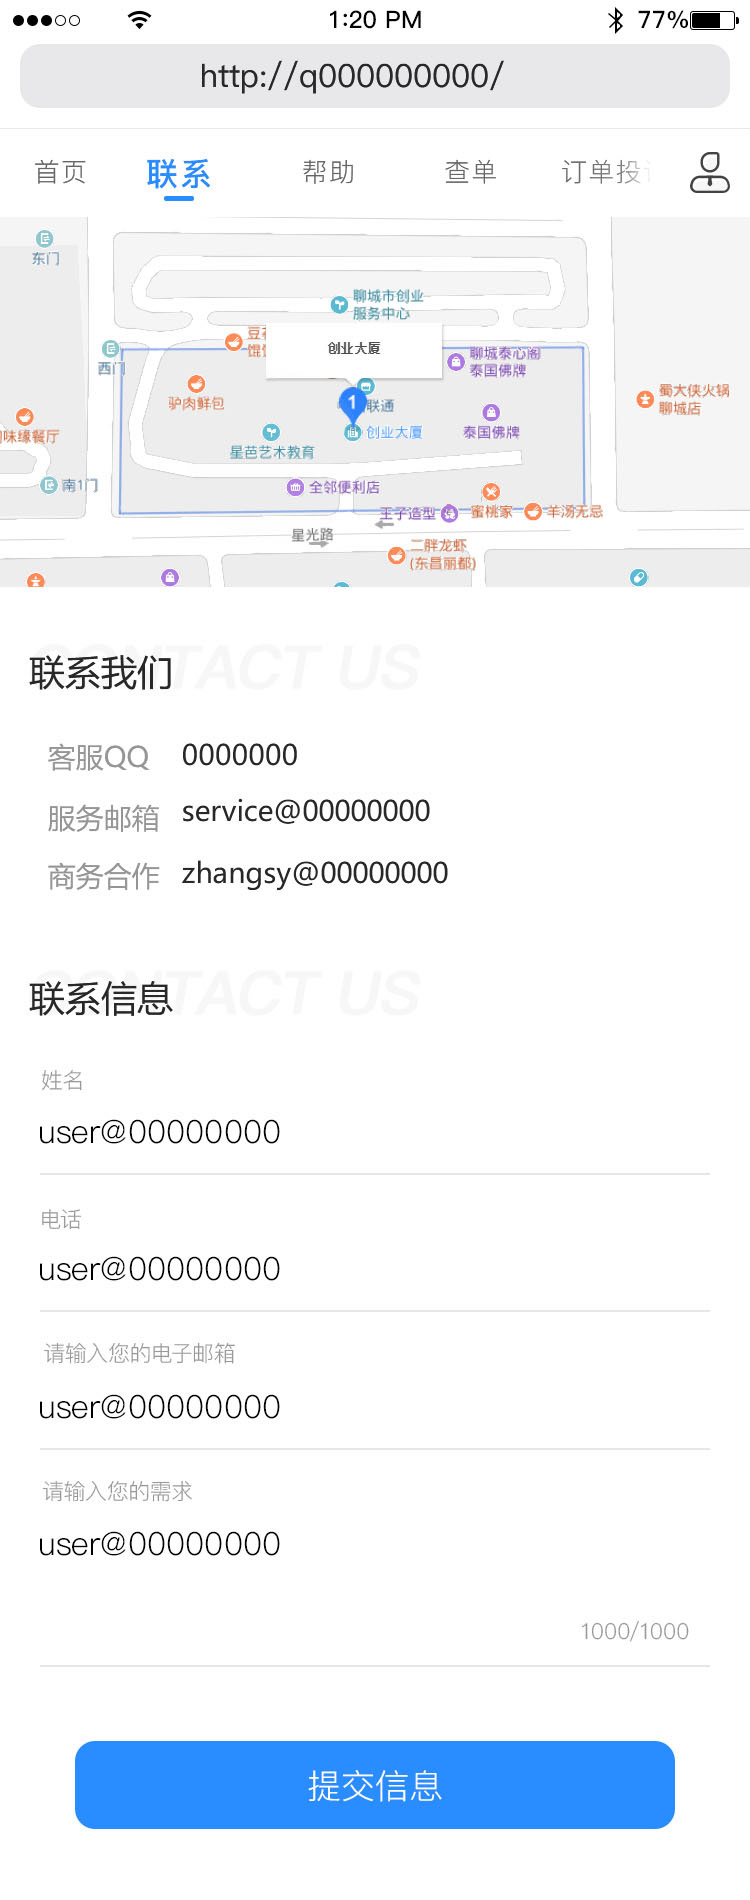This screenshot has width=750, height=1900.
Task: Tap the blue number 1 map pin
Action: 351,405
